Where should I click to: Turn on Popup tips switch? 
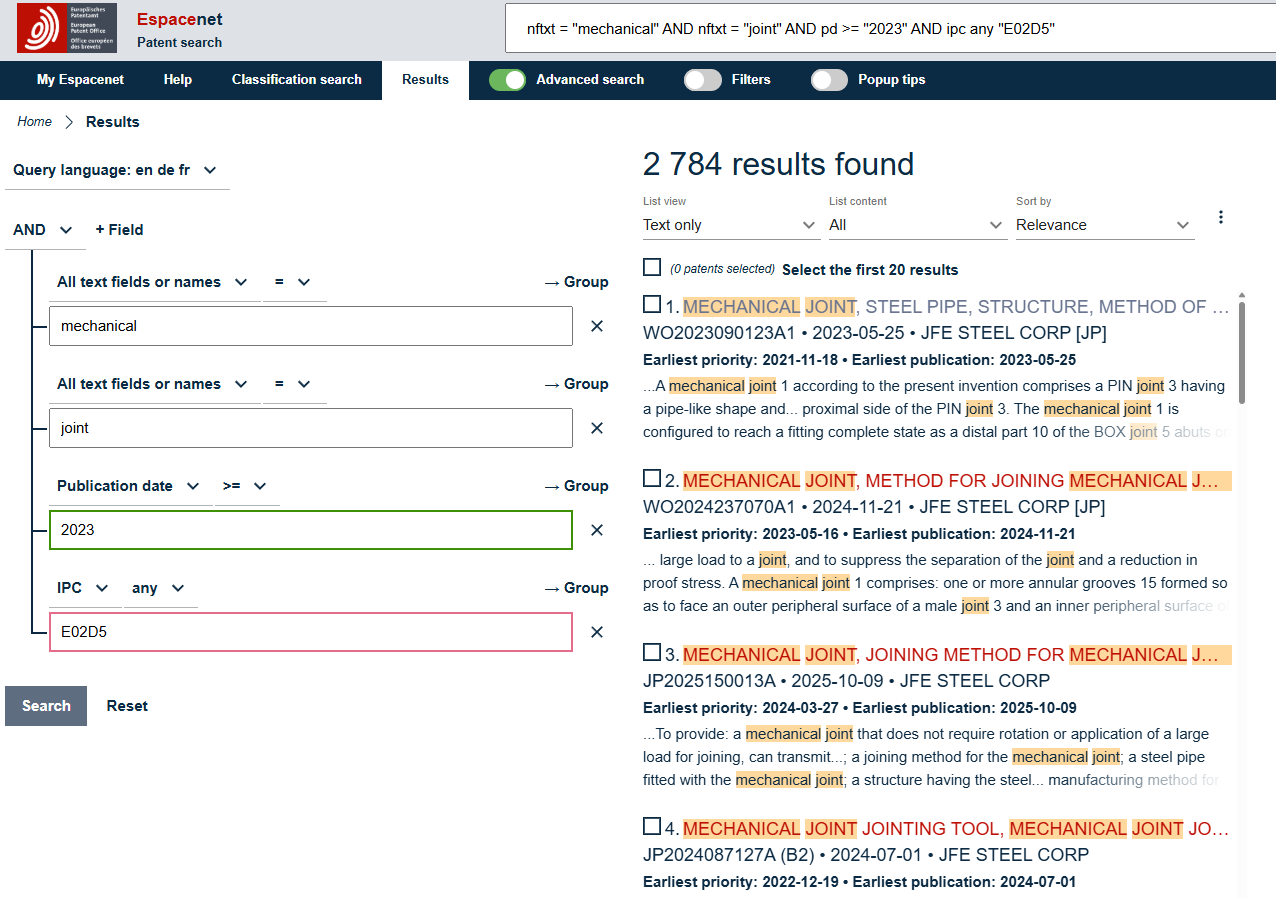[829, 80]
